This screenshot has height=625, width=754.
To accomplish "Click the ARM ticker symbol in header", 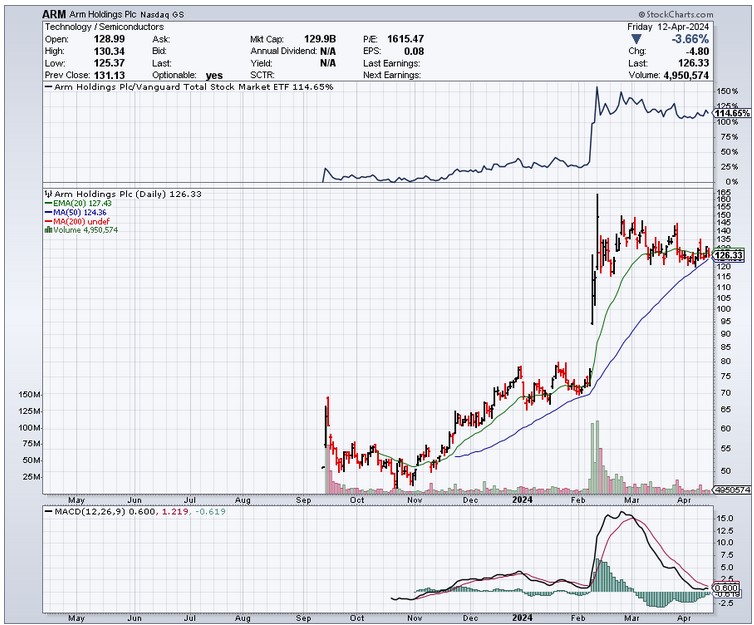I will click(54, 15).
